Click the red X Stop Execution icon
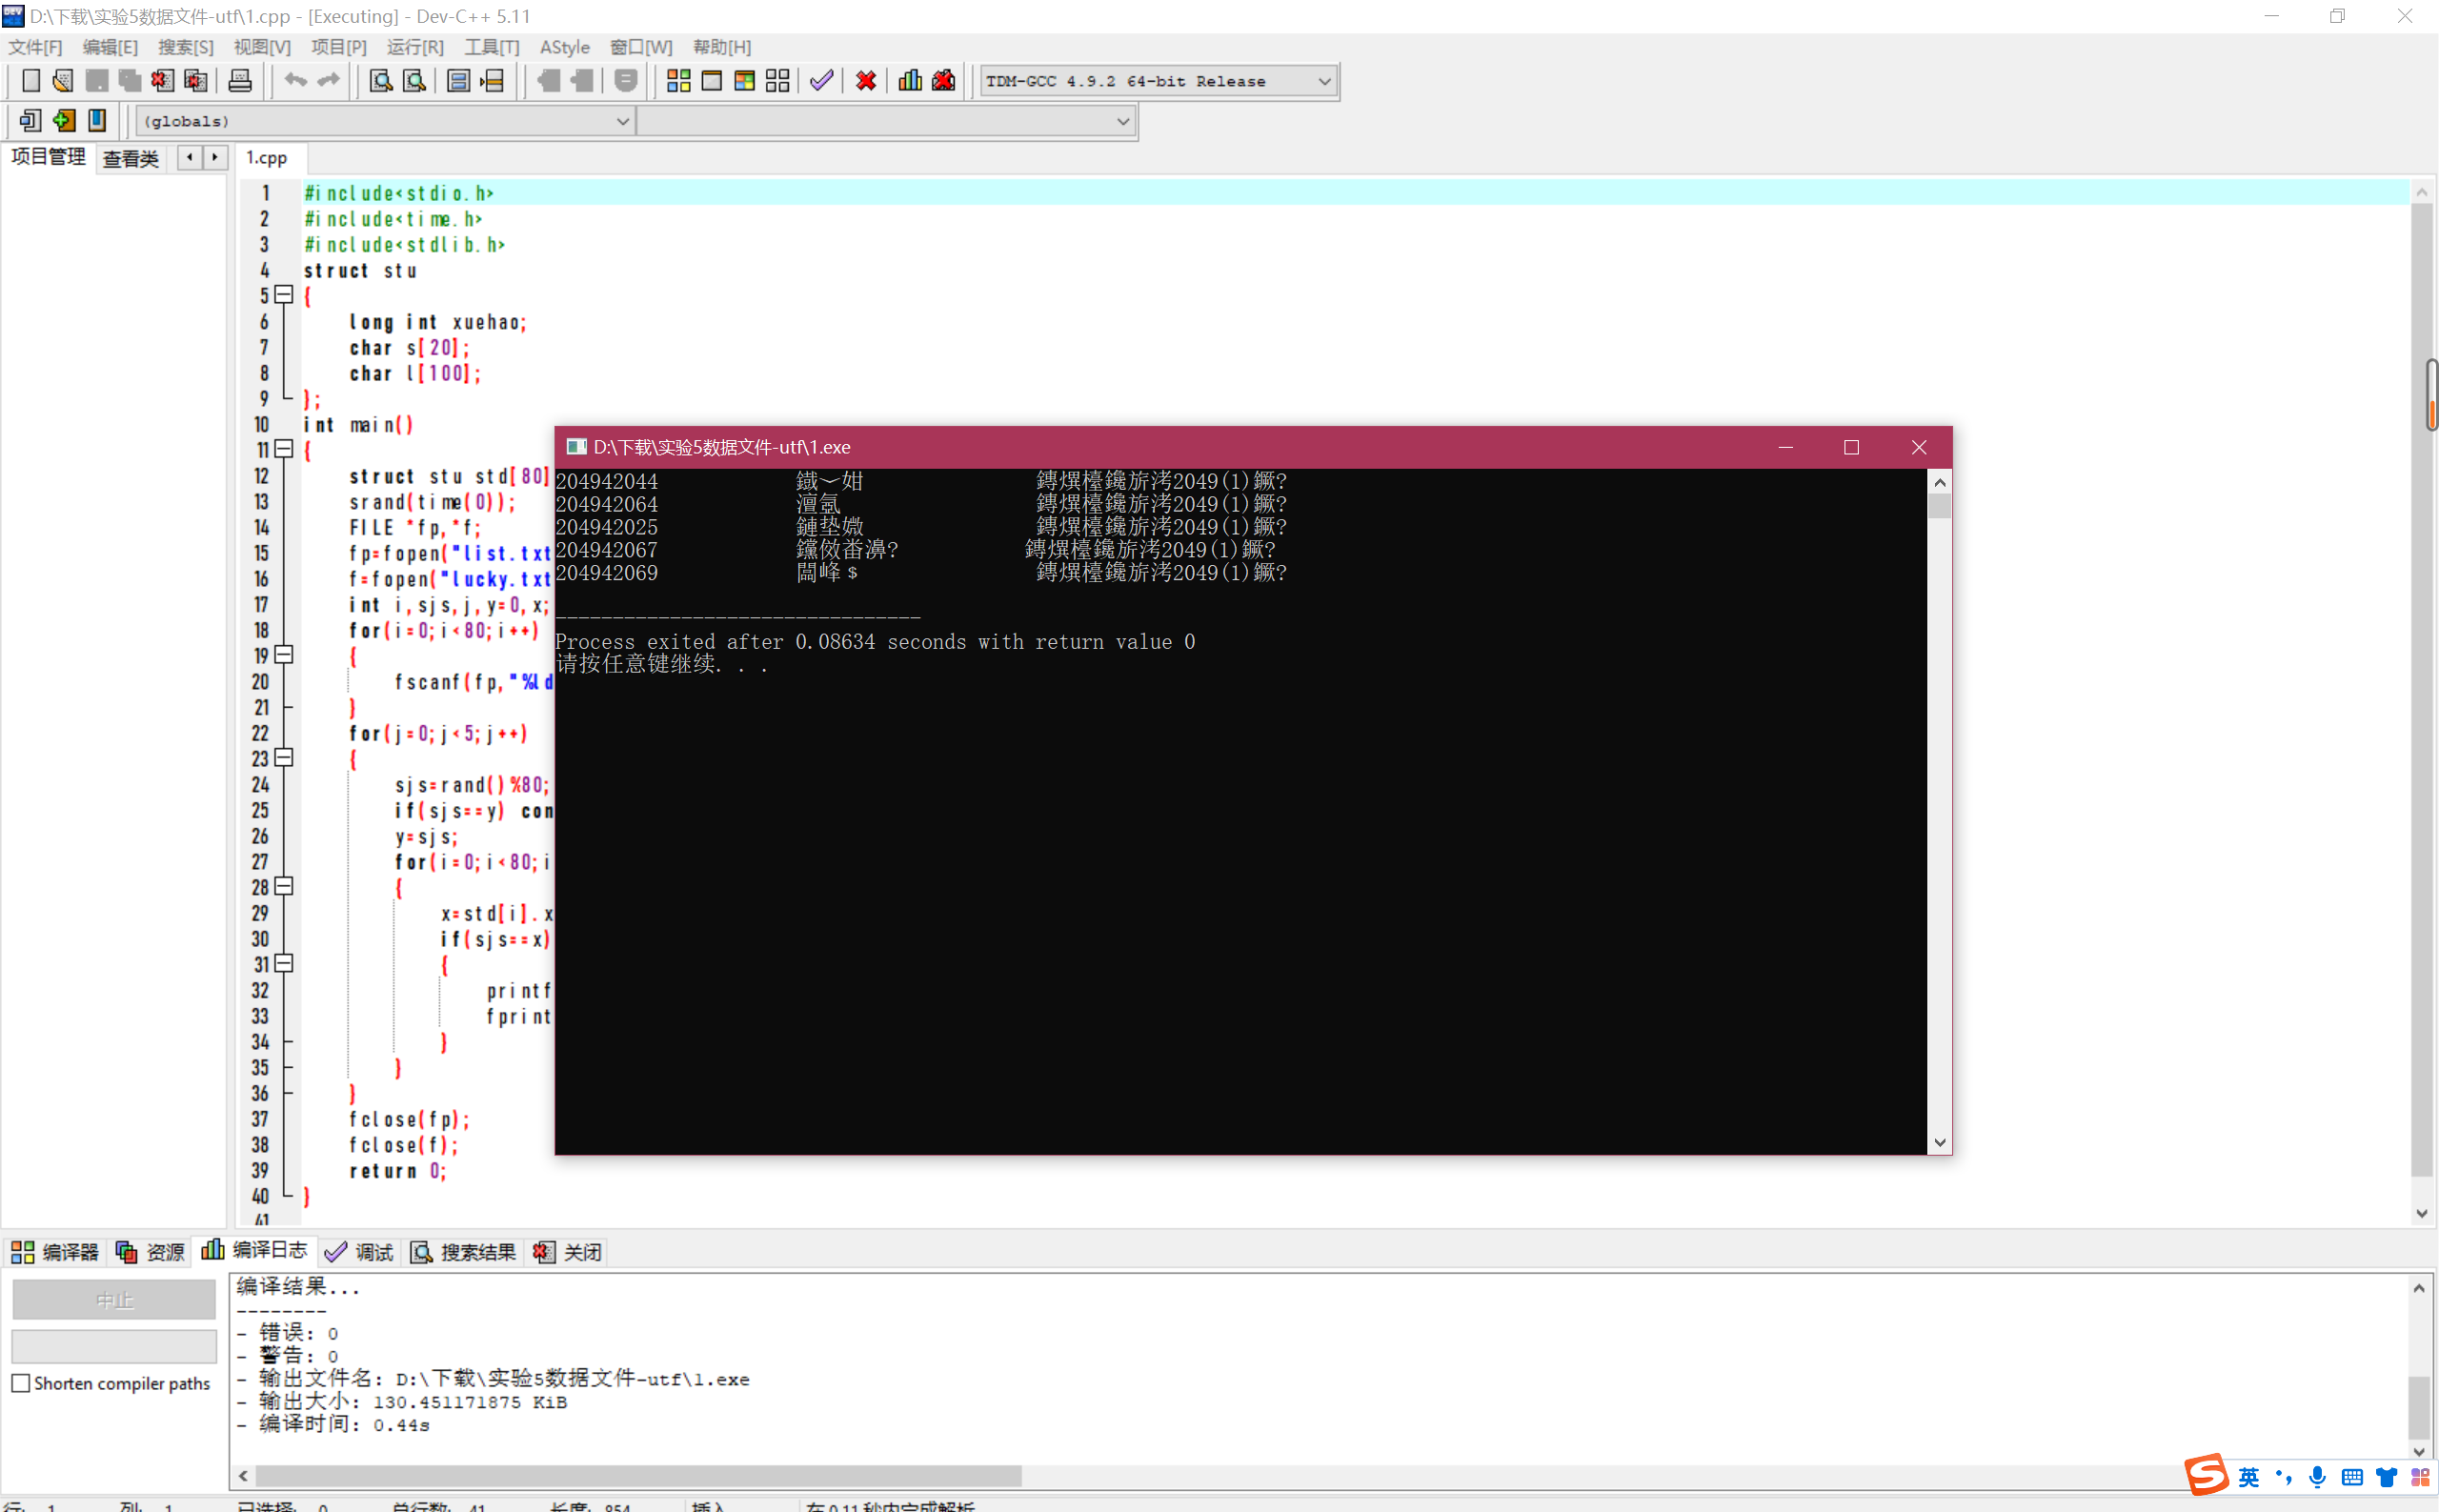Screen dimensions: 2439x1512 pos(866,81)
